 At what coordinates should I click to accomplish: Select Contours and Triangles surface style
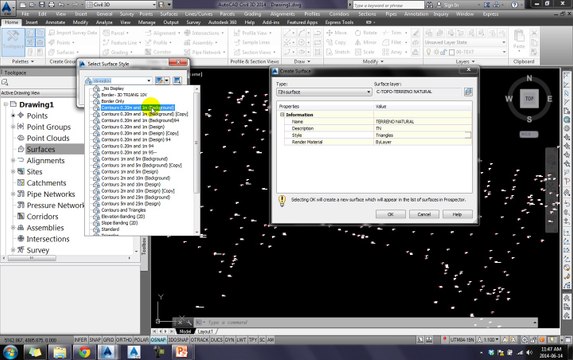pyautogui.click(x=124, y=210)
